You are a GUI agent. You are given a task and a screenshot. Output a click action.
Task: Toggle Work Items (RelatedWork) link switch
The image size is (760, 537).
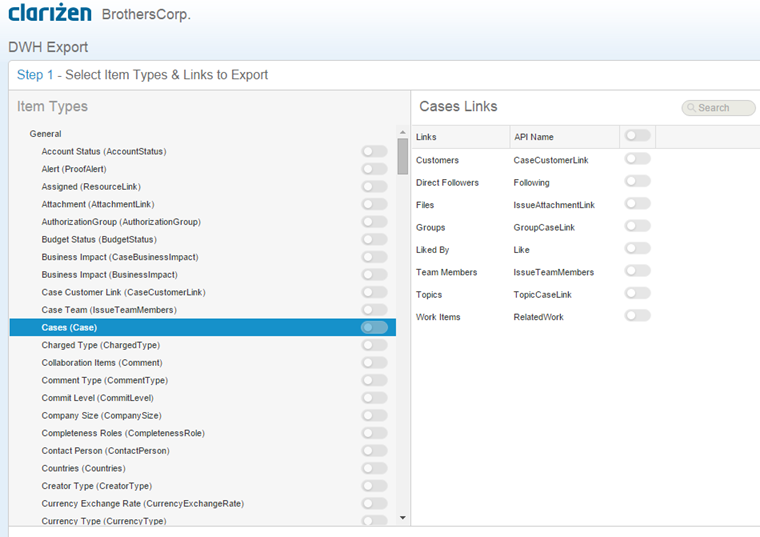tap(637, 316)
